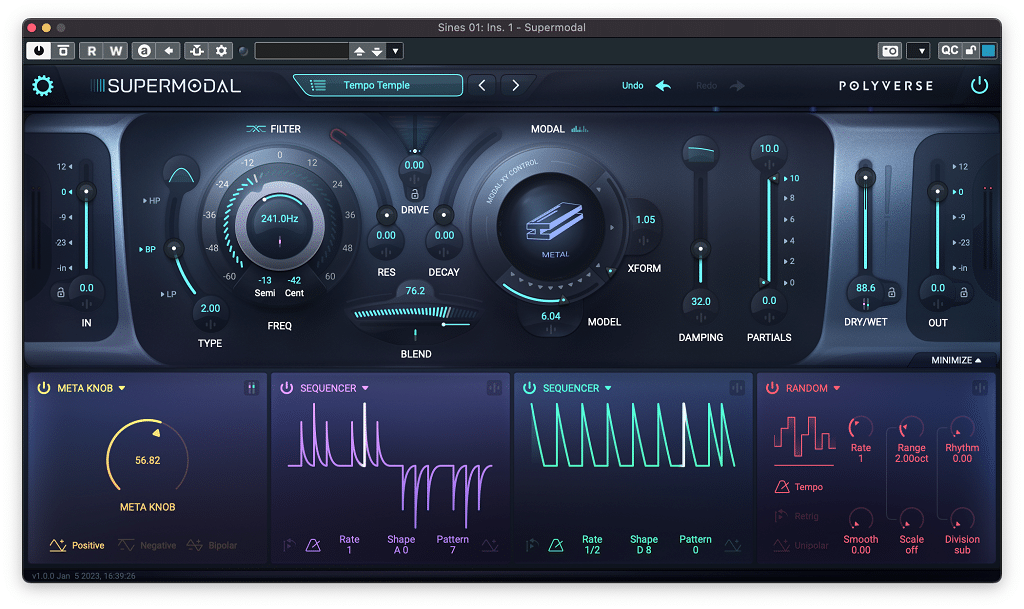
Task: Open the dropdown next to the camera icon
Action: coord(920,51)
